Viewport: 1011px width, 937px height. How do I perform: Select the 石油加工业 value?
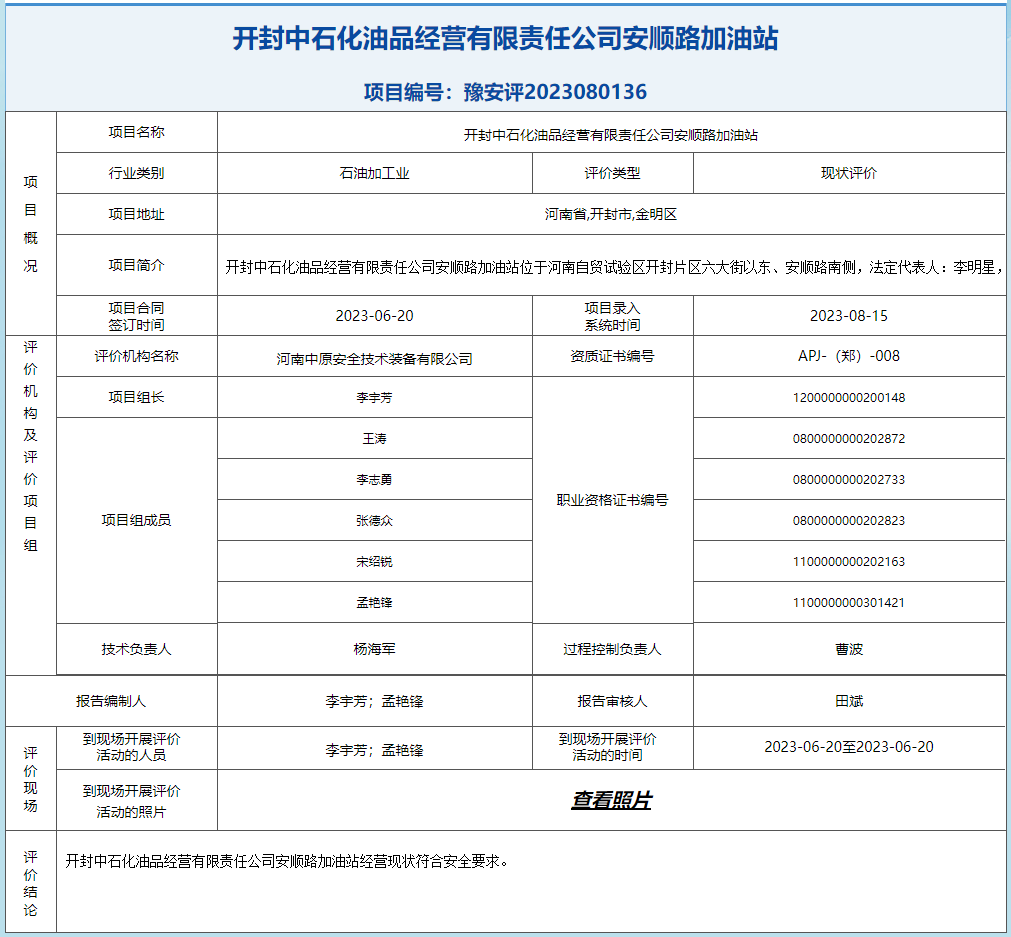pos(375,173)
